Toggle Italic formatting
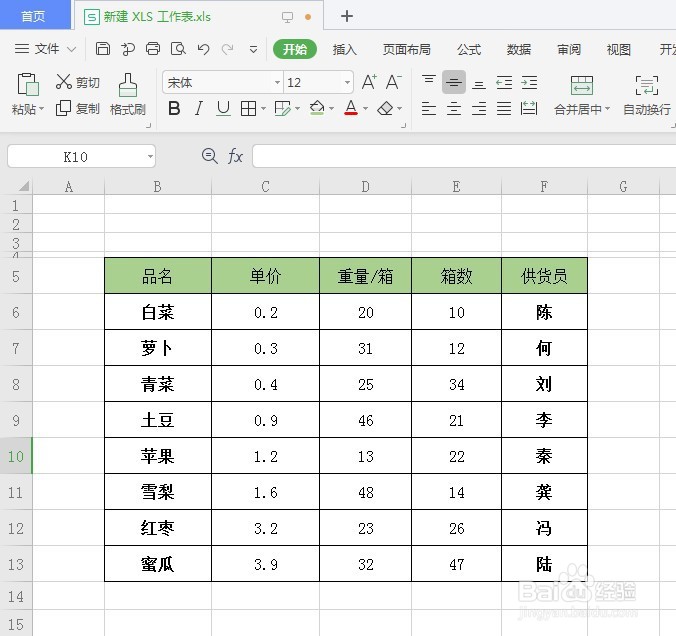Viewport: 676px width, 636px height. tap(198, 108)
